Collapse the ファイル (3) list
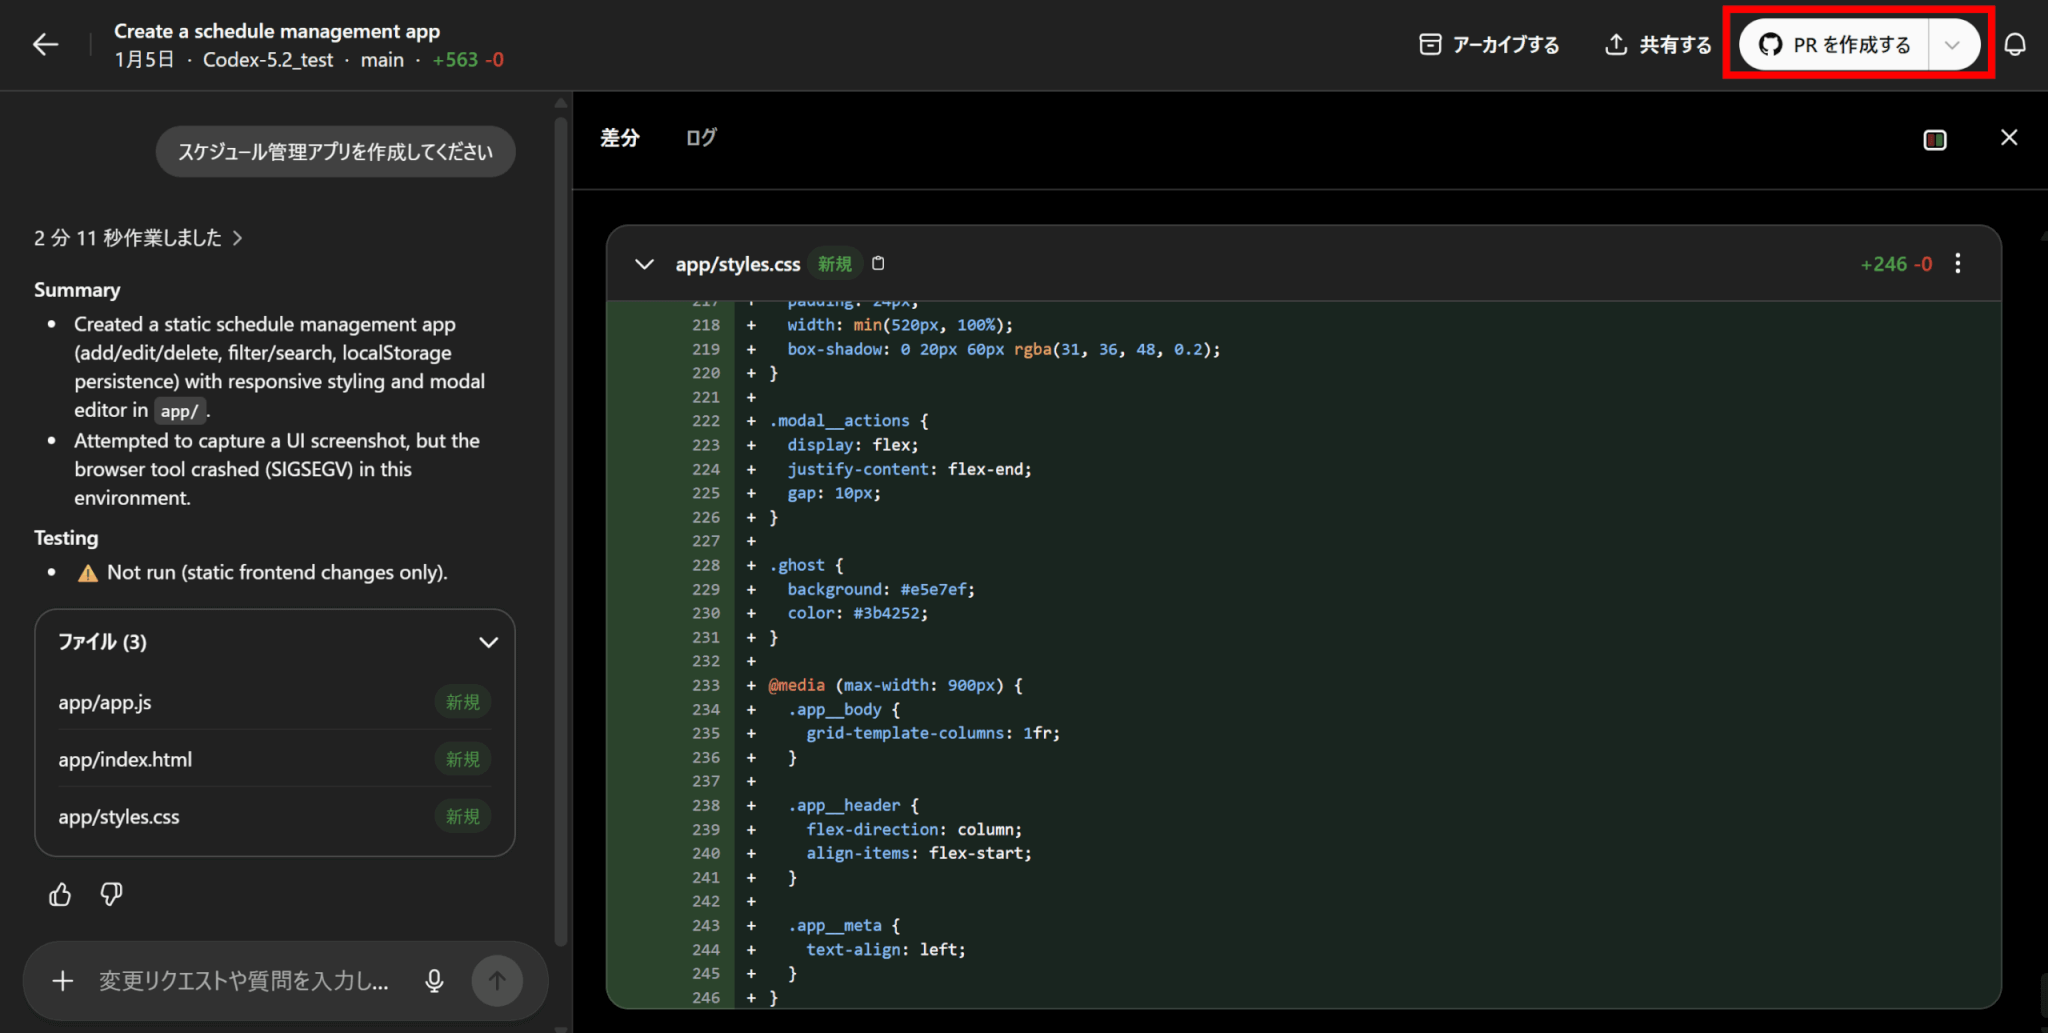This screenshot has height=1033, width=2048. [488, 642]
